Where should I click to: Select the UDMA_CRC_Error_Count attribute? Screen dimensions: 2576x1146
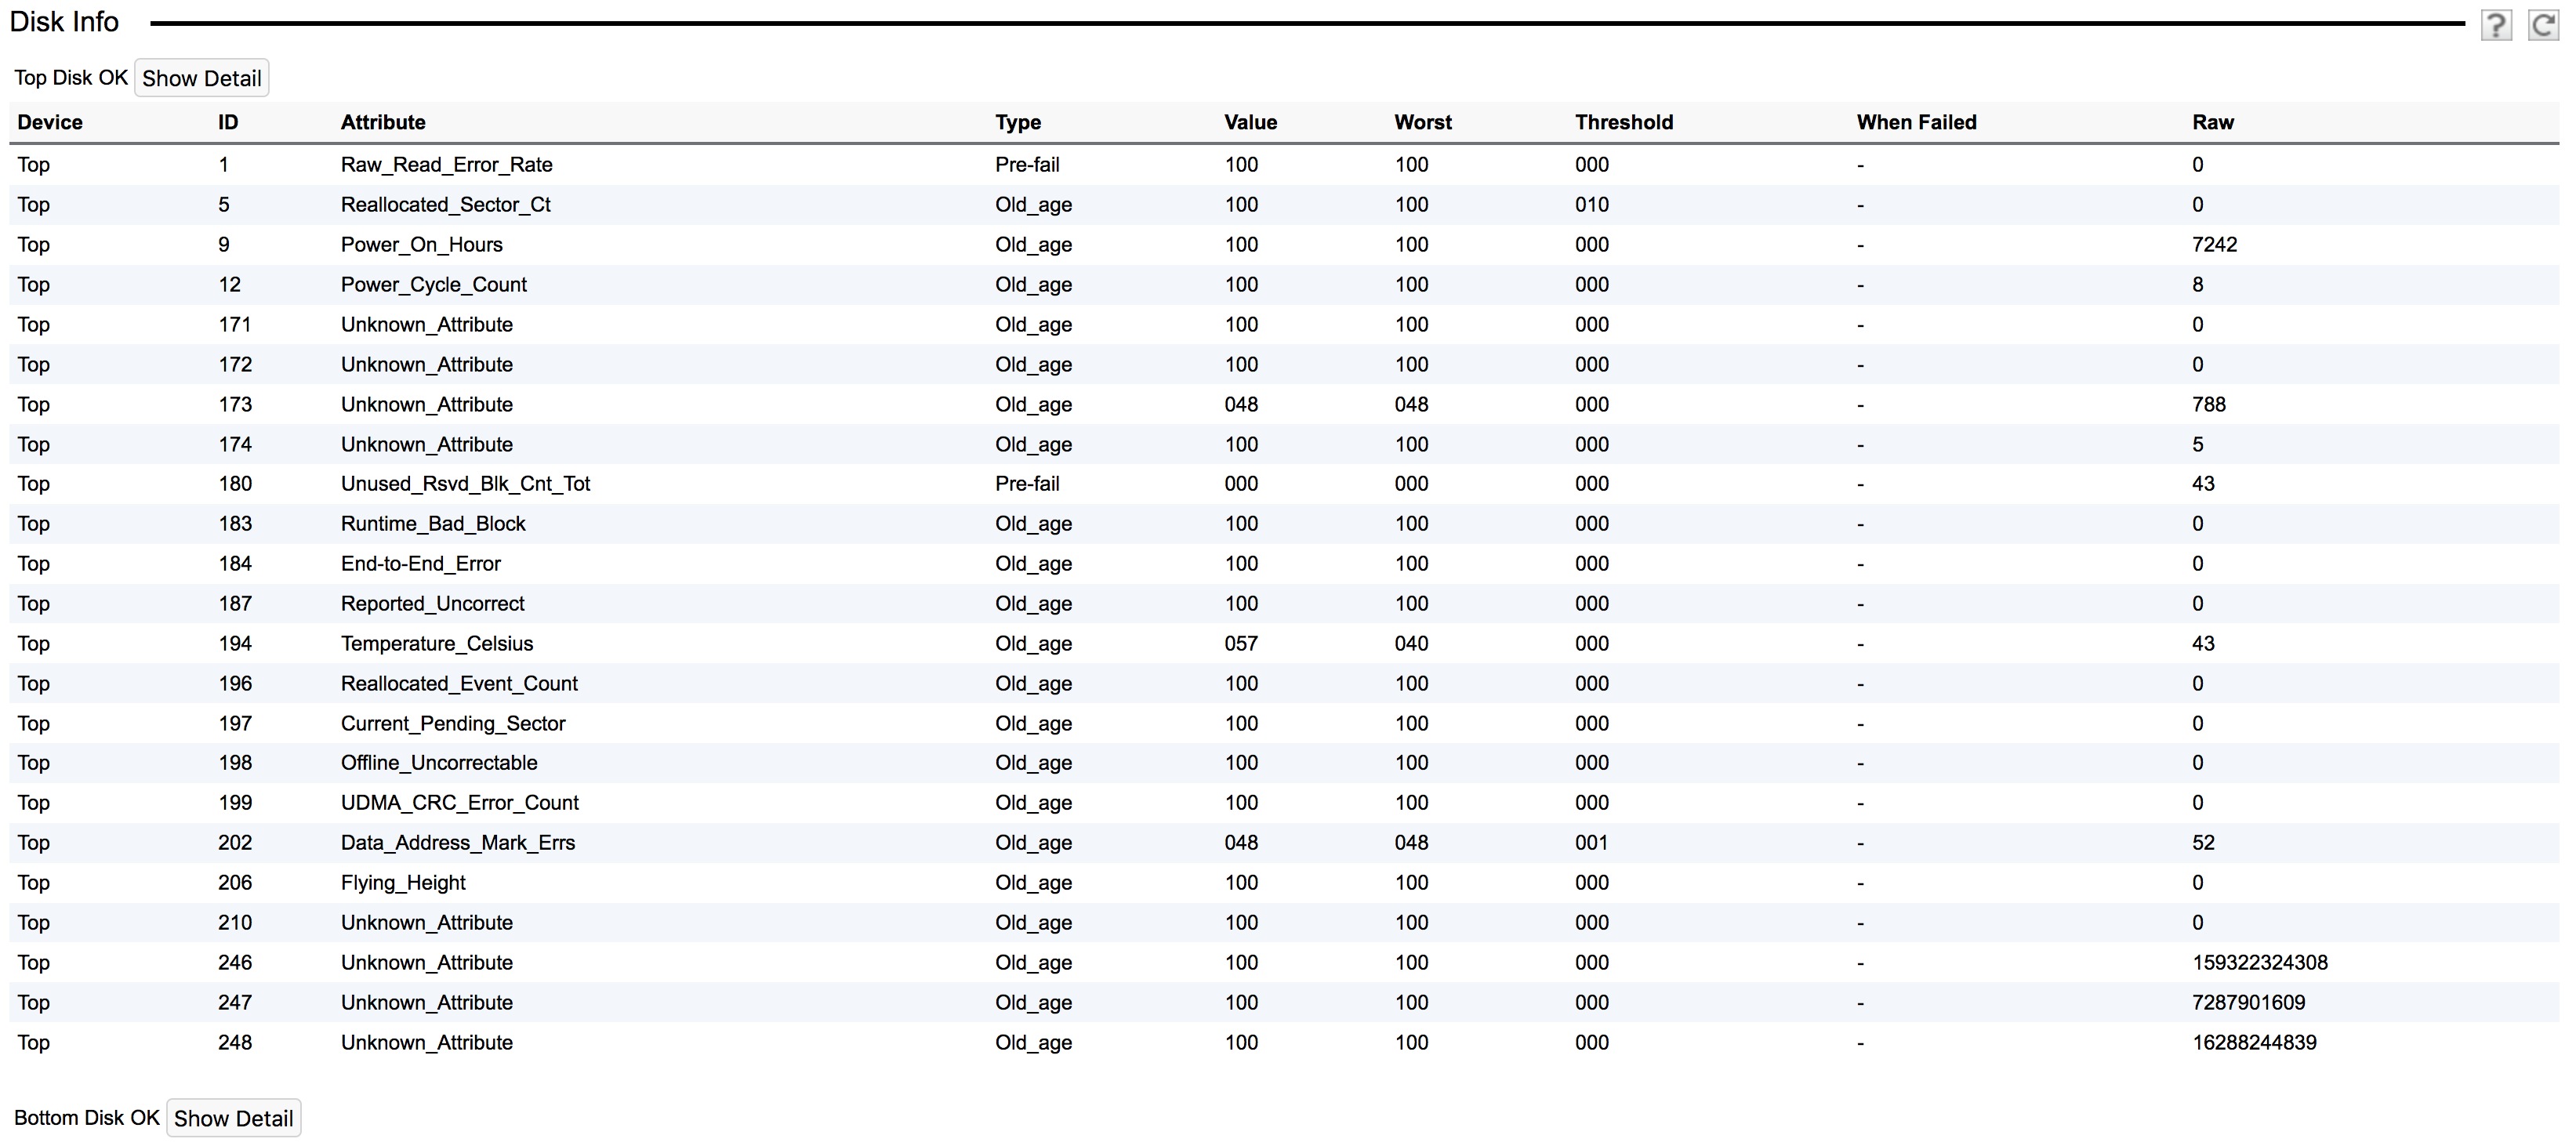pos(459,803)
